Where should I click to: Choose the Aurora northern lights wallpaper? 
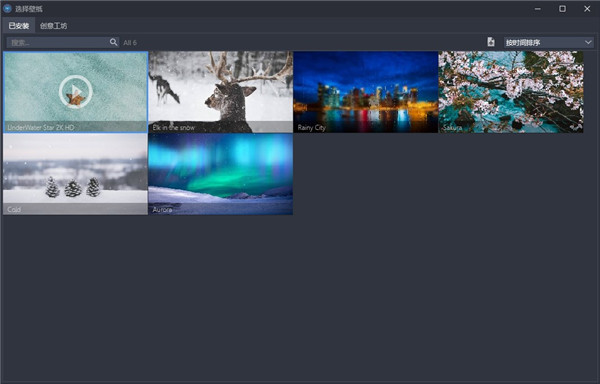point(221,174)
